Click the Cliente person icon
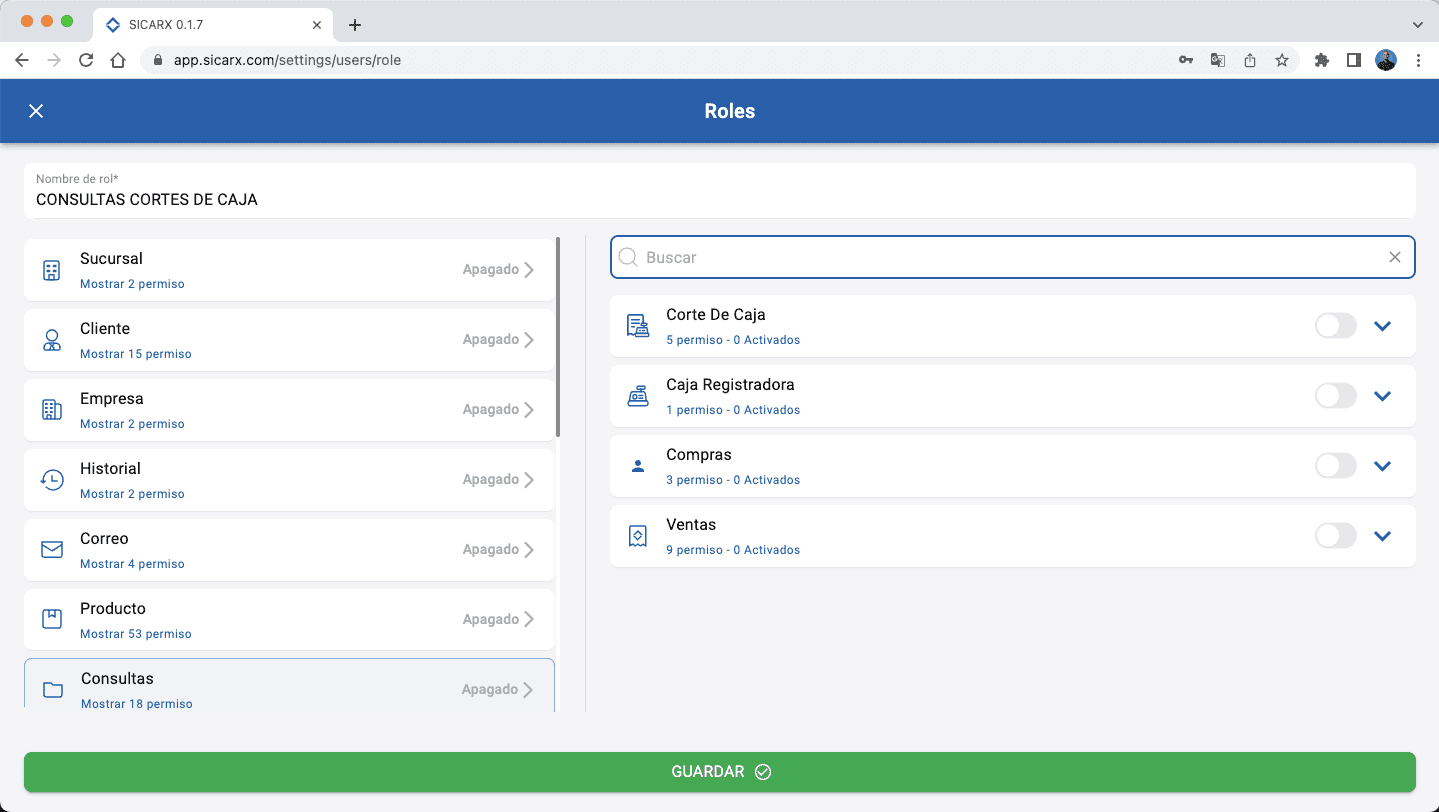This screenshot has height=812, width=1439. (x=52, y=340)
